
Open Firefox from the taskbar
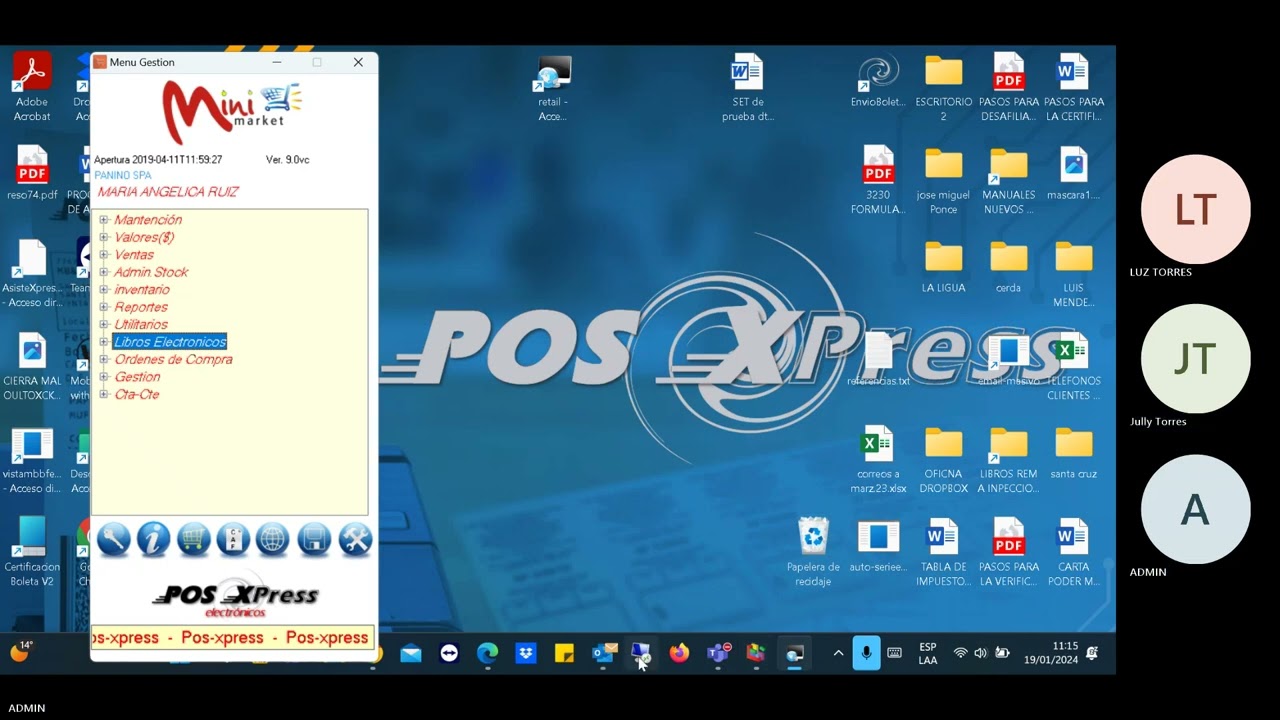point(679,653)
